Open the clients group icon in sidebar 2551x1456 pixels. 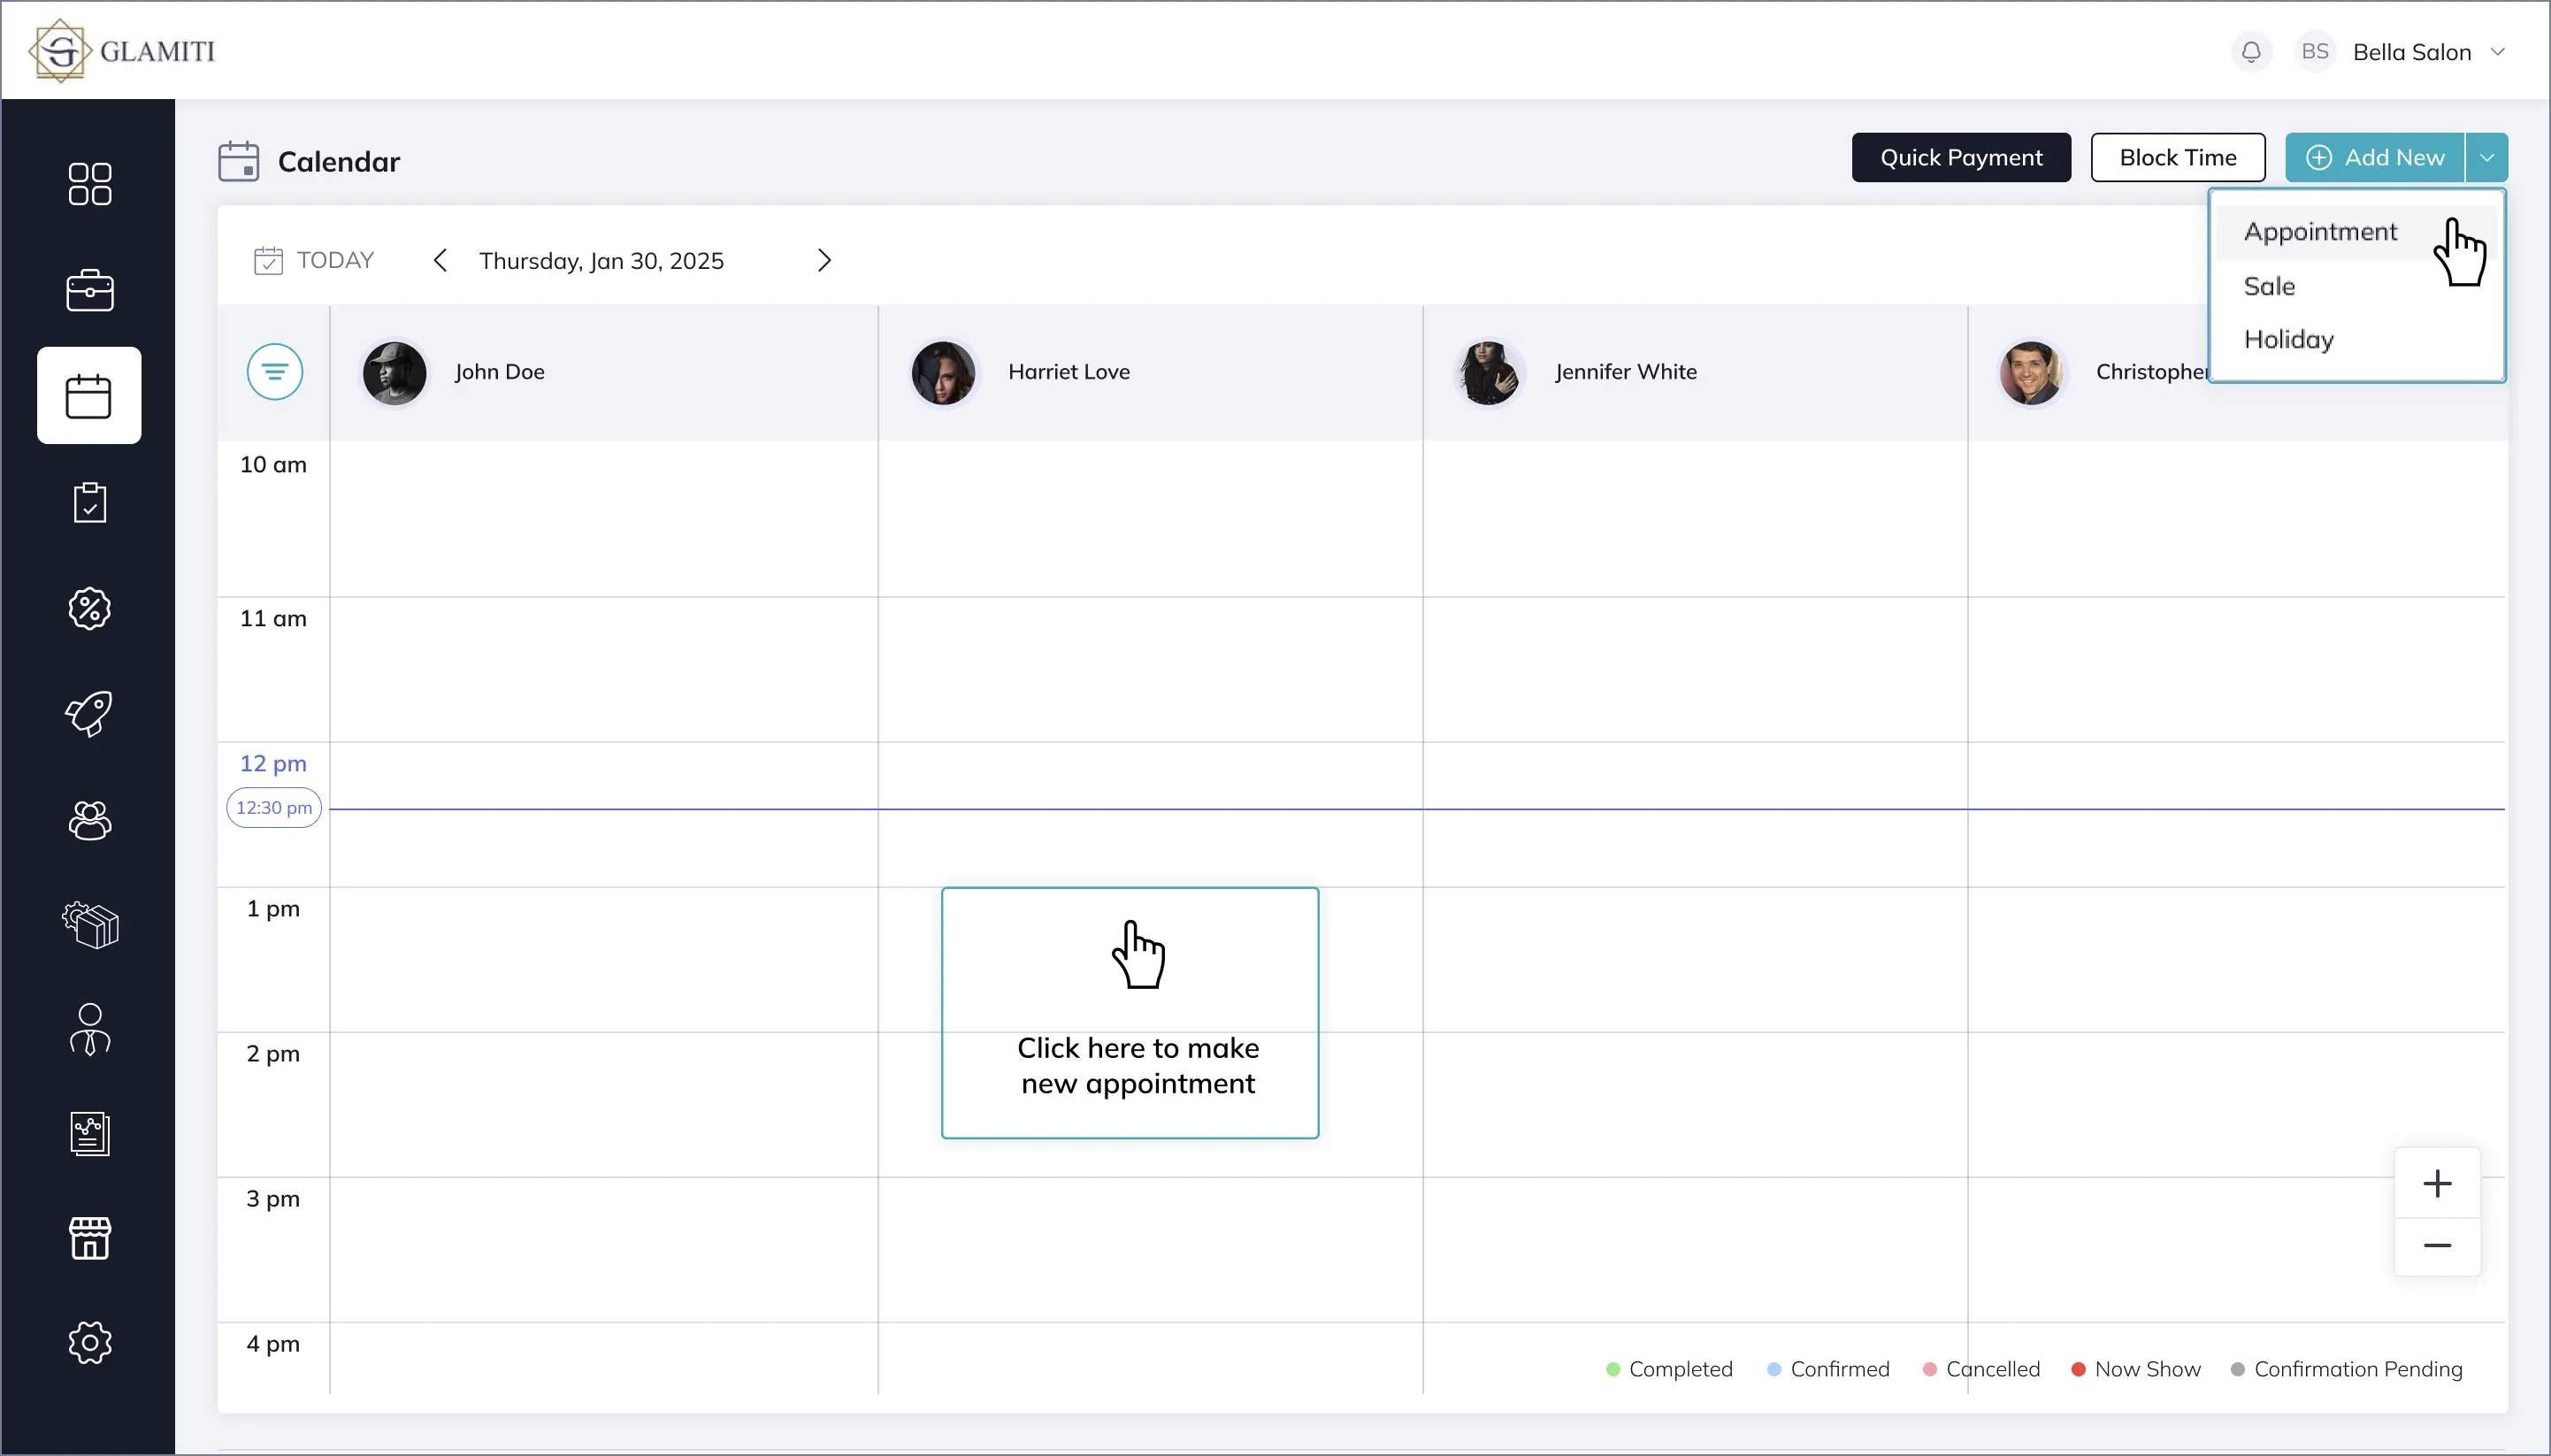(90, 820)
